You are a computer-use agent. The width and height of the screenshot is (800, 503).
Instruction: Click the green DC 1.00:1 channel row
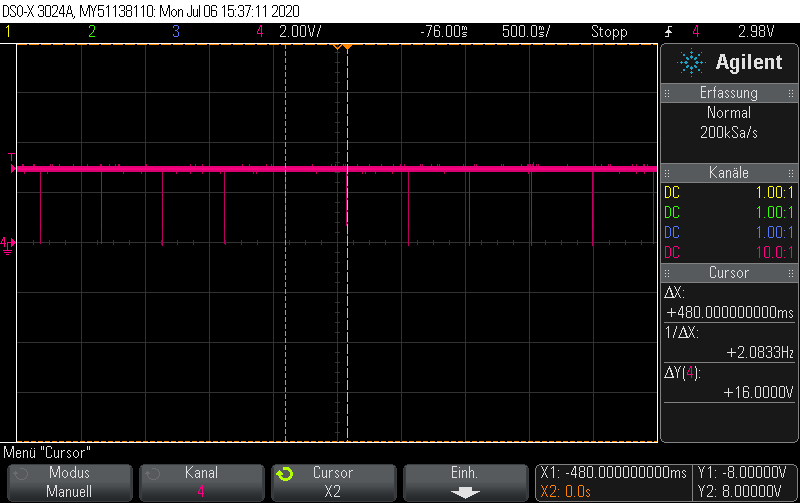(x=729, y=212)
